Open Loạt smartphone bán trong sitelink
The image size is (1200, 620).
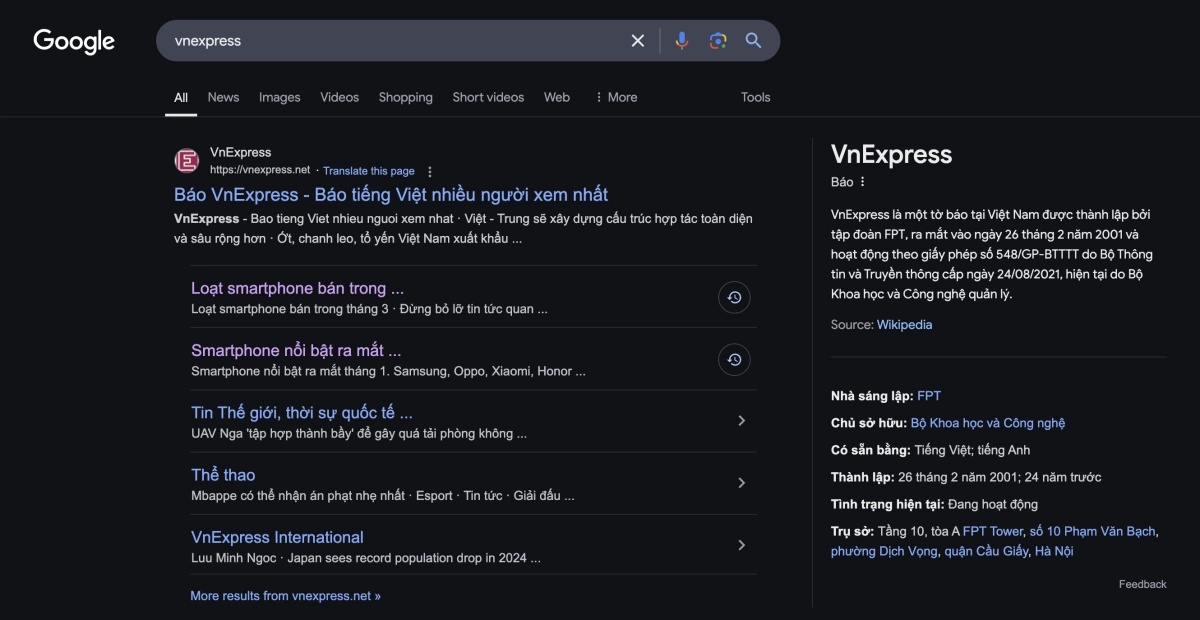pyautogui.click(x=298, y=288)
